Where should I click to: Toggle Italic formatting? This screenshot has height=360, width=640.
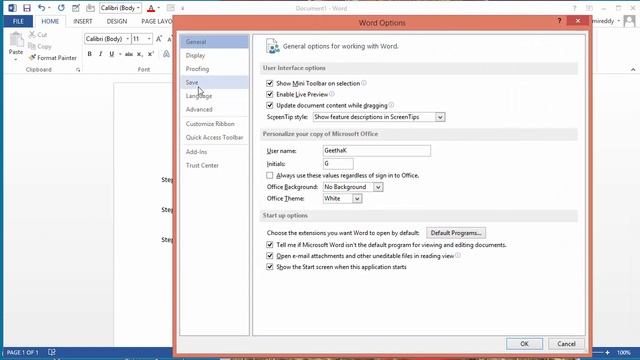100,54
